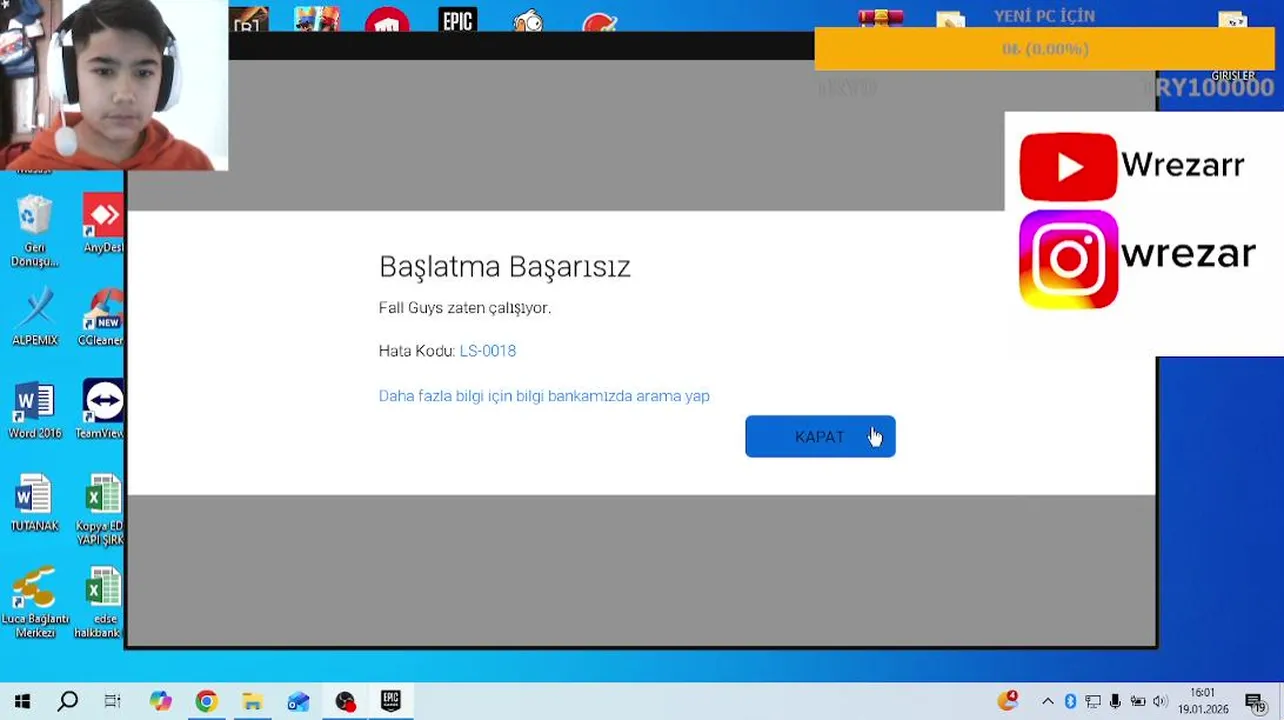Show hidden system tray icons

[1047, 701]
